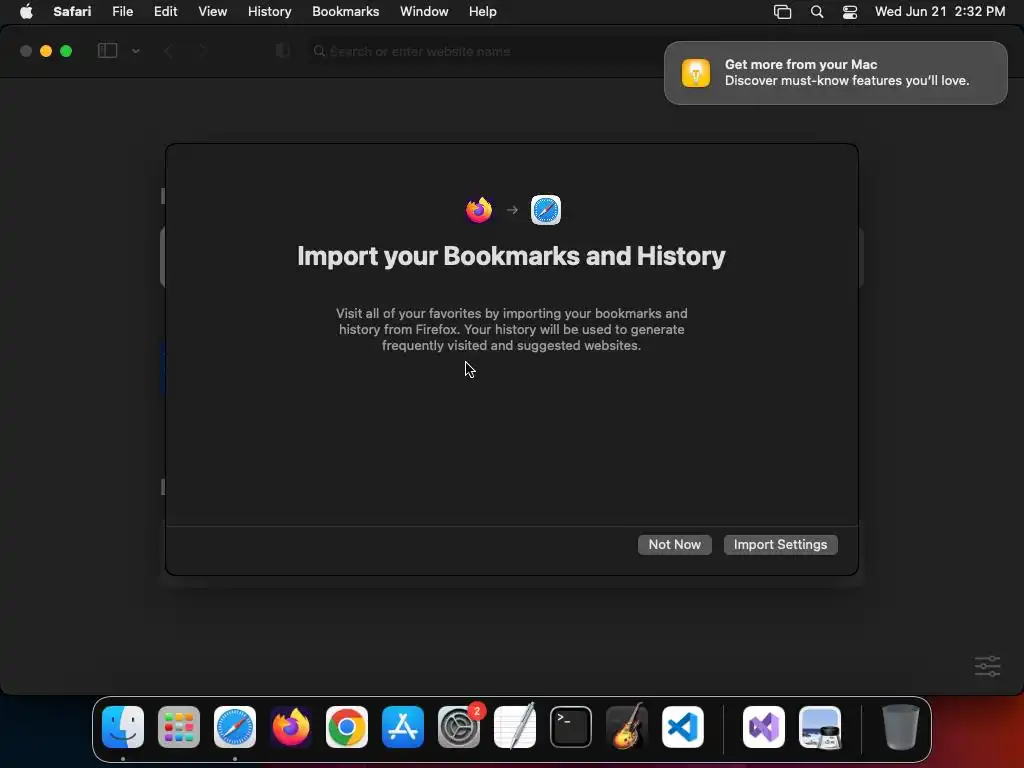The image size is (1024, 768).
Task: Open Visual Studio Code from the Dock
Action: (x=683, y=727)
